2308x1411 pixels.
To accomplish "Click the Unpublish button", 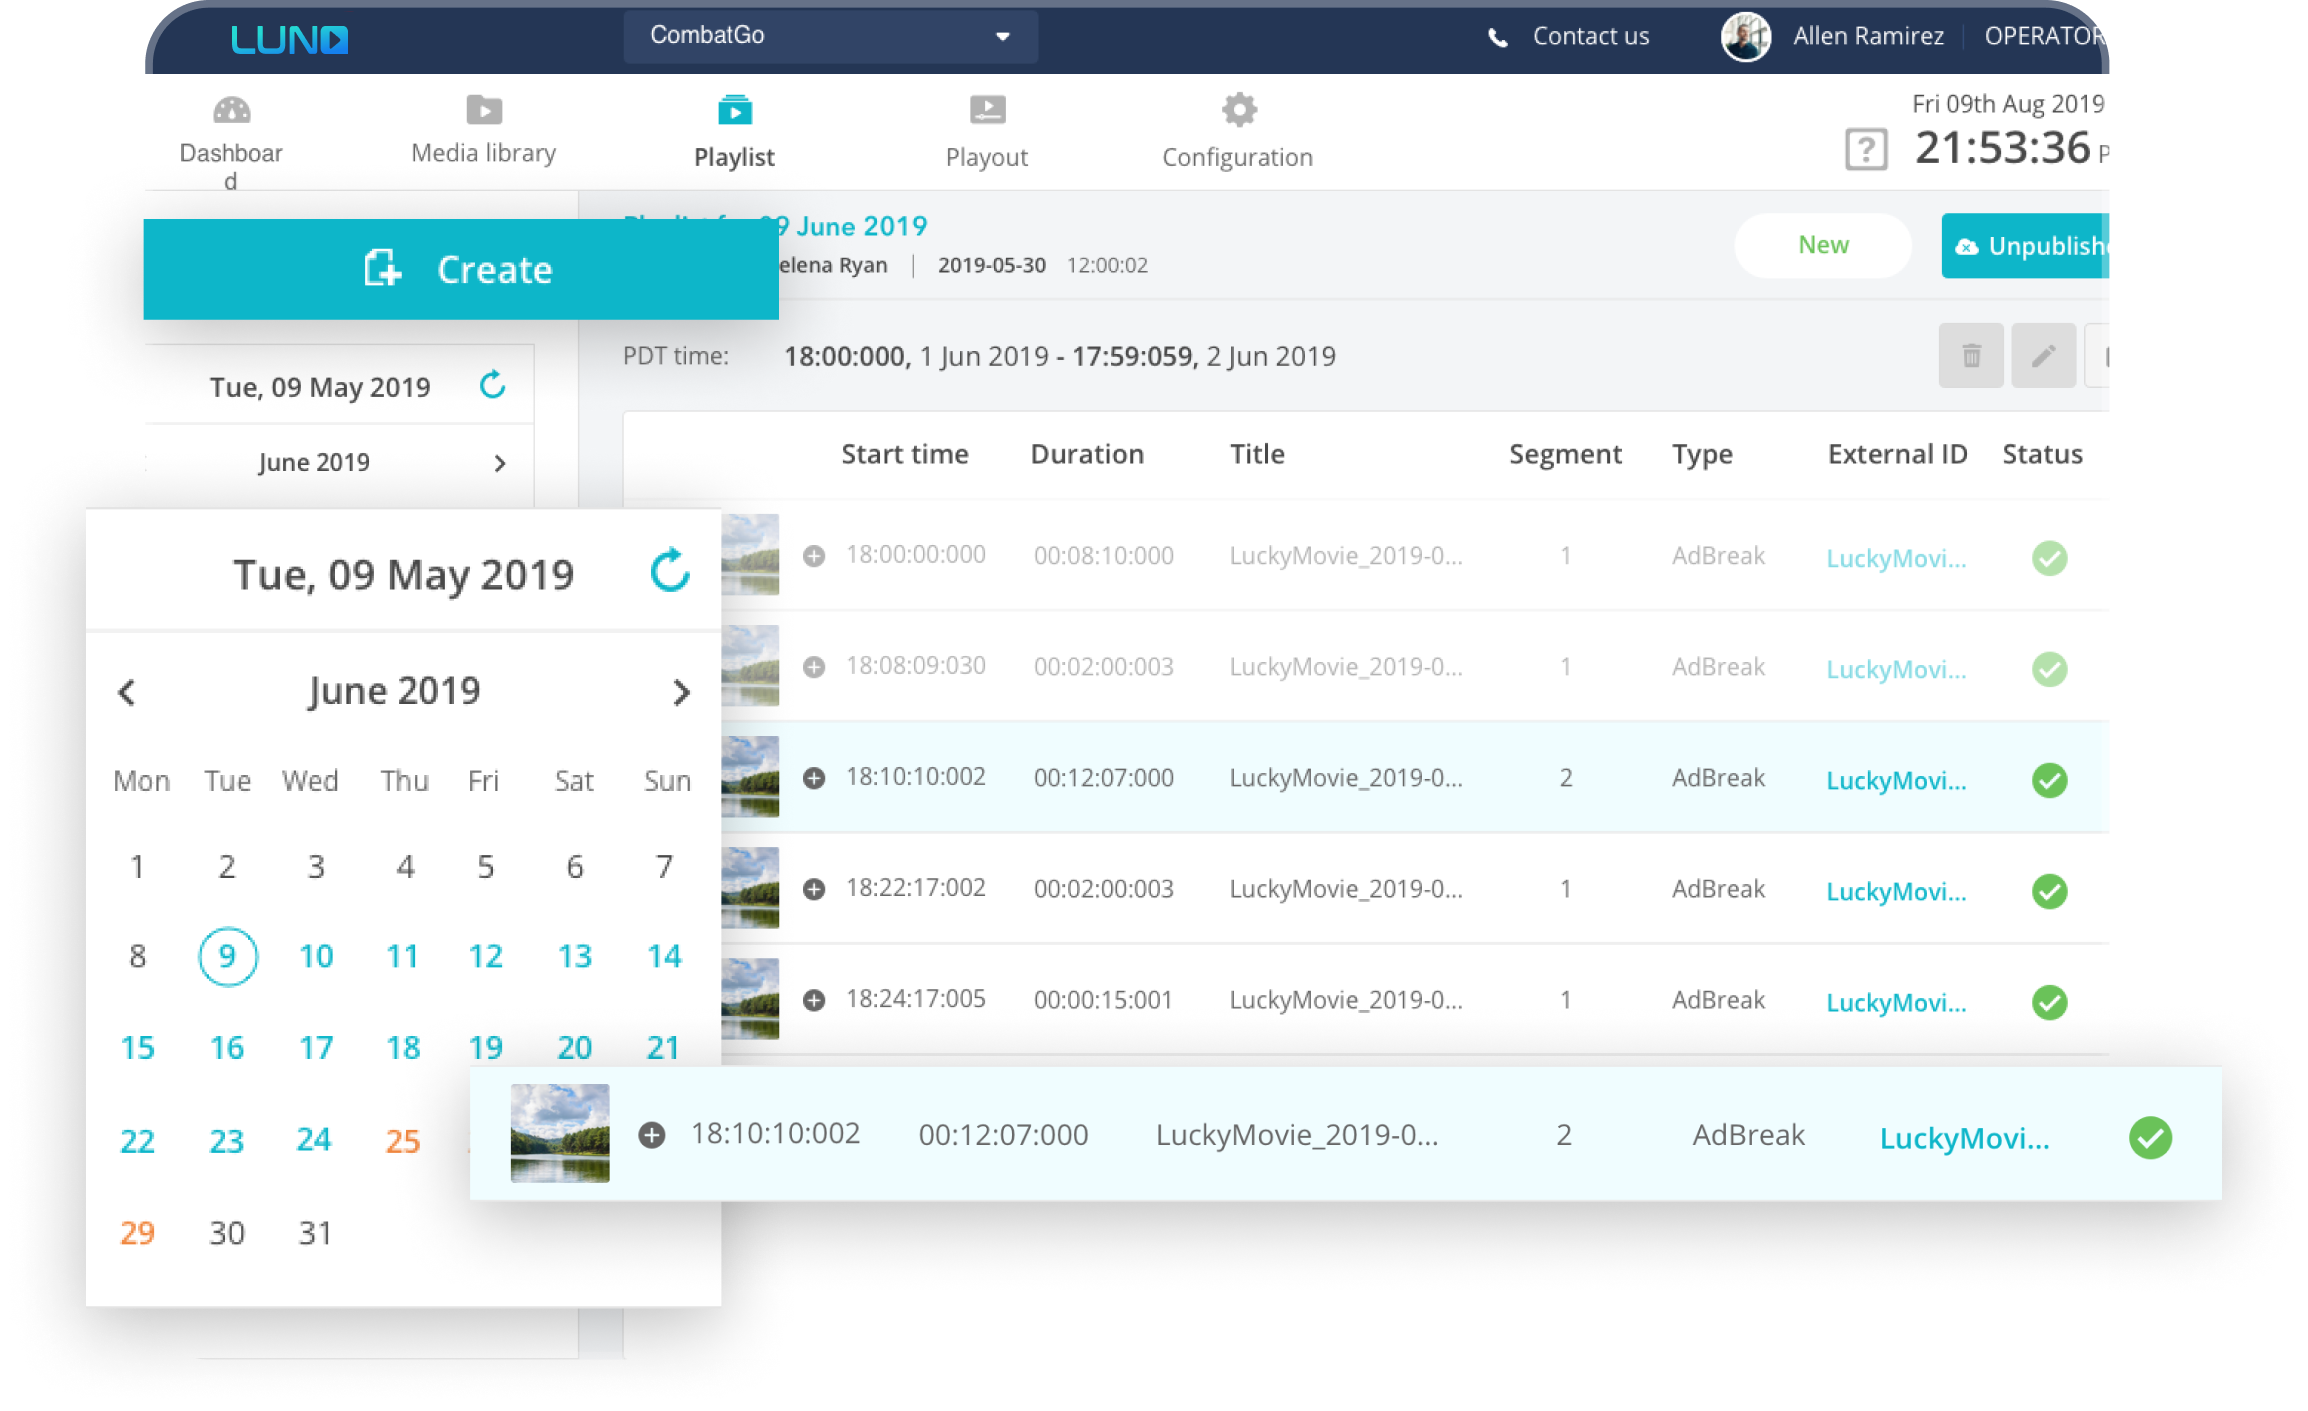I will (2026, 246).
